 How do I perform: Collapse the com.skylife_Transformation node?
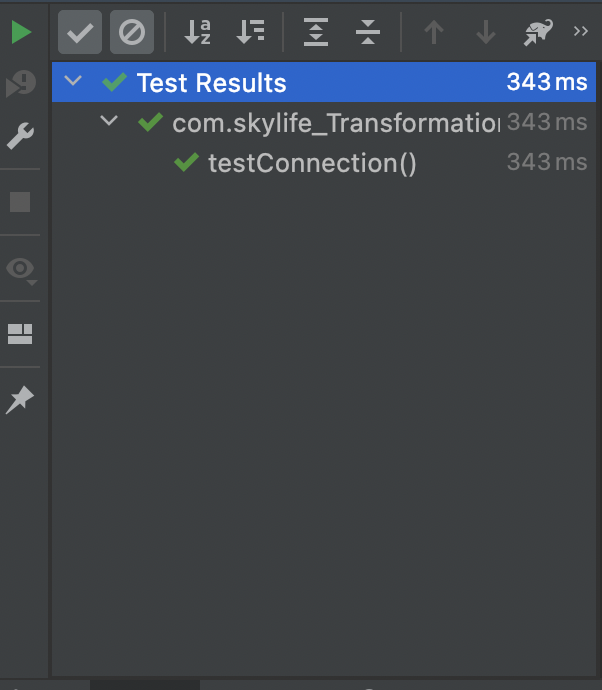(109, 120)
